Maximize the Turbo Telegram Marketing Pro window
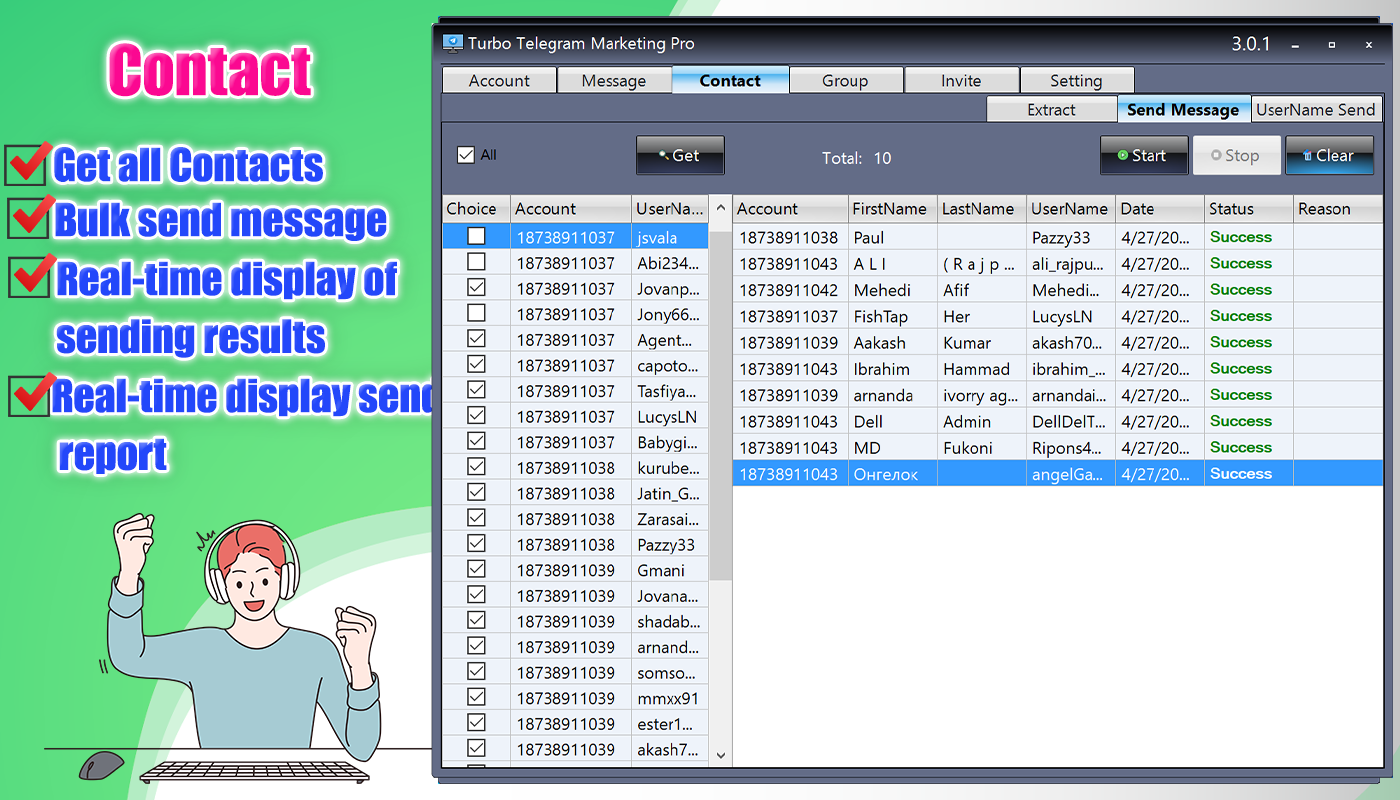1400x800 pixels. coord(1332,45)
